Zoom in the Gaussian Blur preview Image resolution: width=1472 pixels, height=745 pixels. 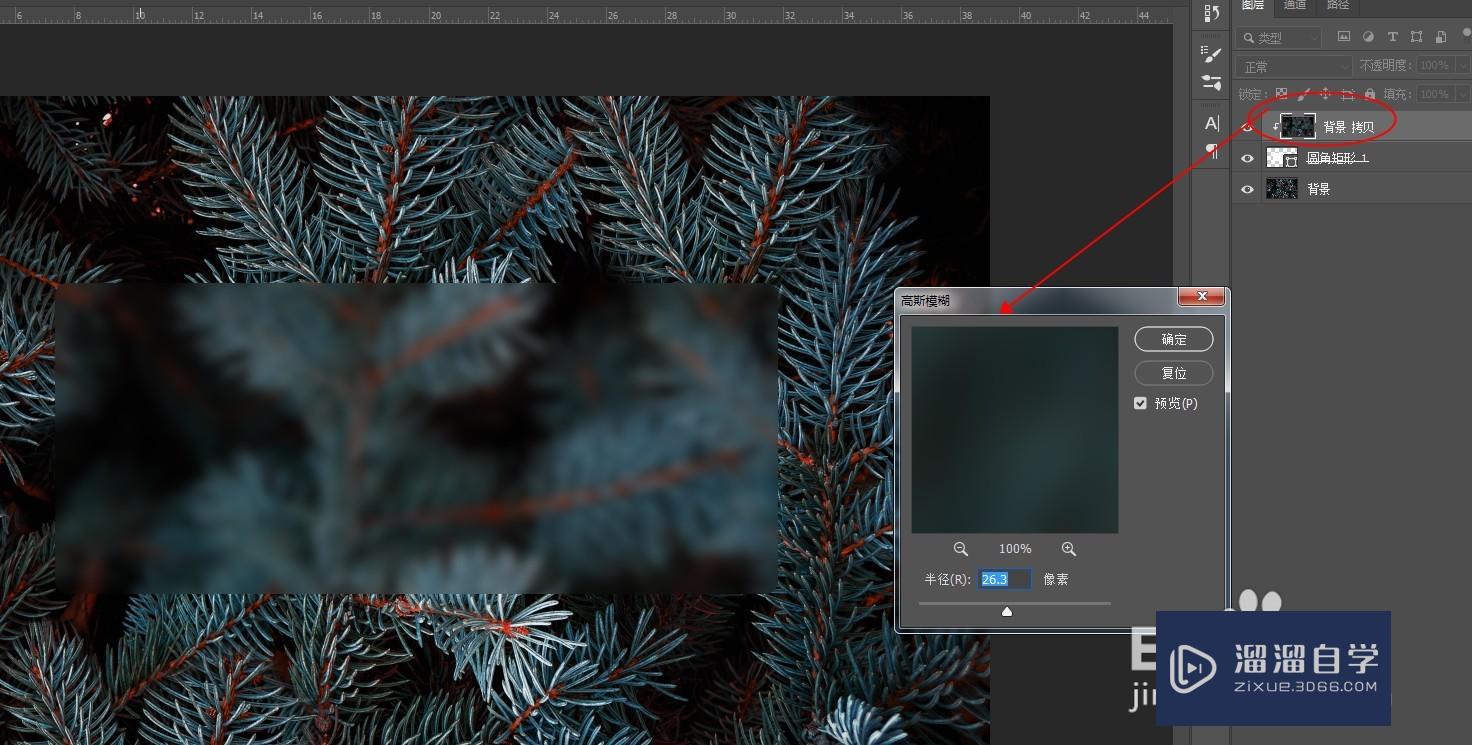point(1069,549)
